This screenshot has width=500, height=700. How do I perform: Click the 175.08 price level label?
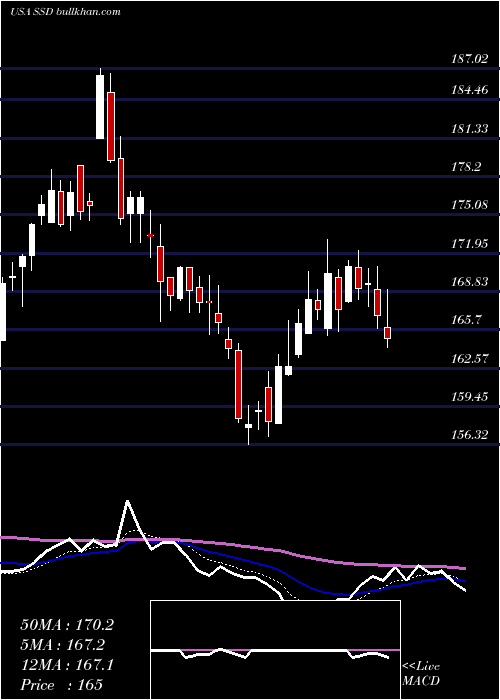(x=470, y=205)
